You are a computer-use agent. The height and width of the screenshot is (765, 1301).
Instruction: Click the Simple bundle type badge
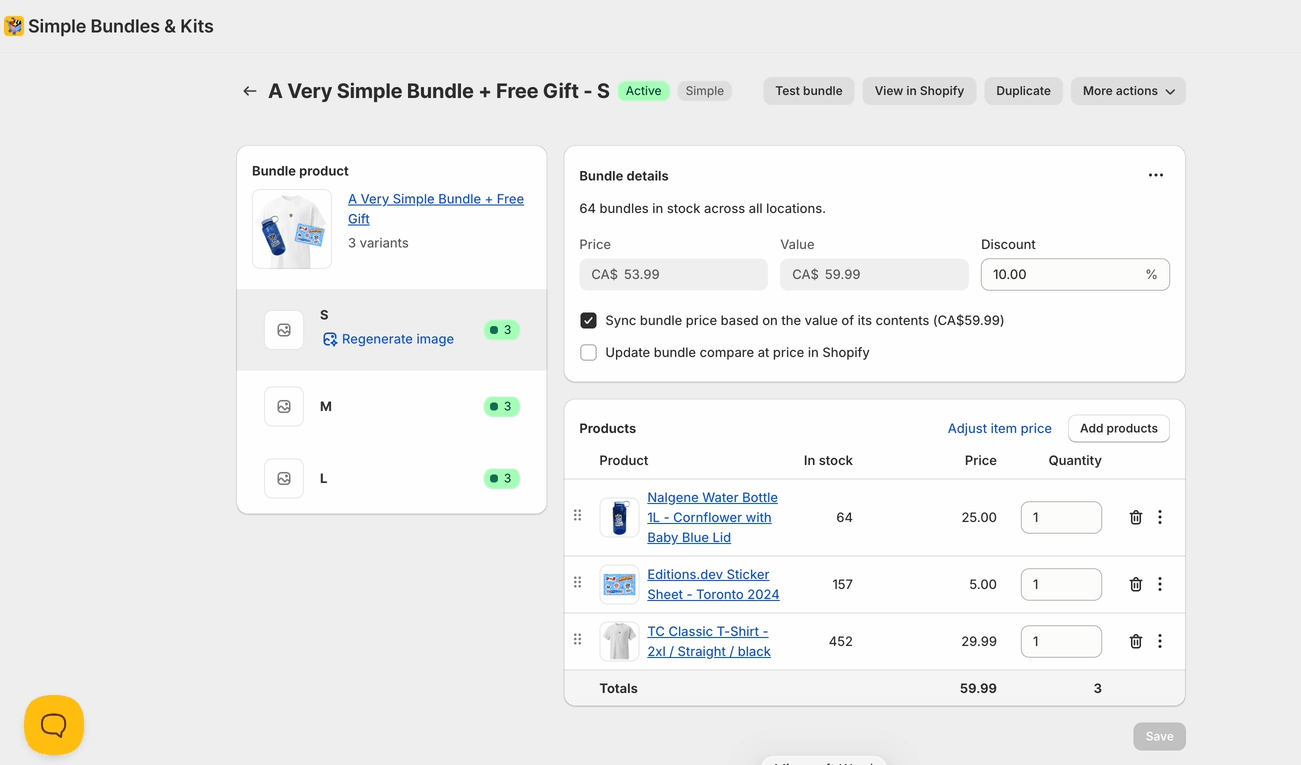pyautogui.click(x=705, y=91)
